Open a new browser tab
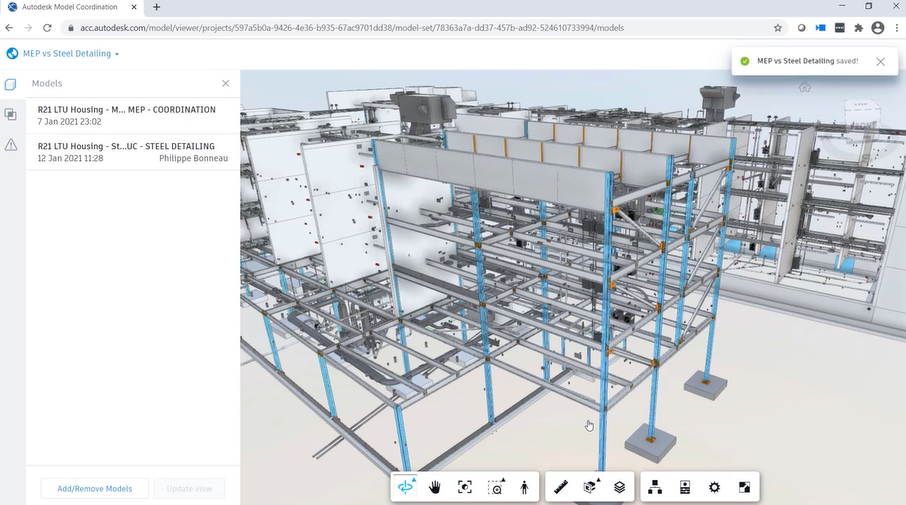Screen dimensions: 906x505 tap(157, 7)
